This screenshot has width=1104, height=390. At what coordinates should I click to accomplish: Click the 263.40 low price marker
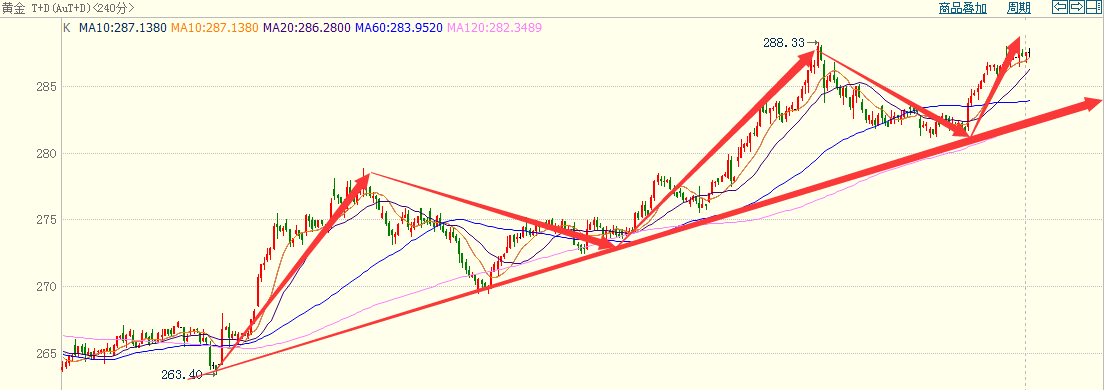point(182,375)
